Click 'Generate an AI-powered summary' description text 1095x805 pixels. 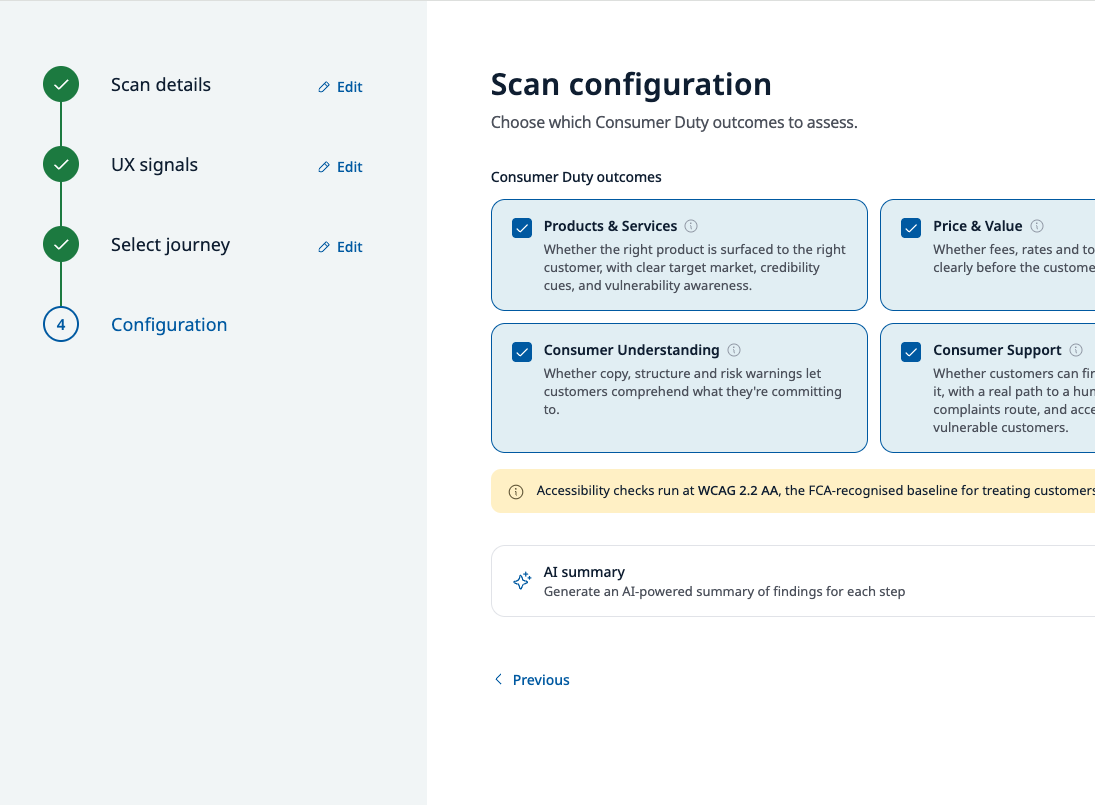coord(724,592)
